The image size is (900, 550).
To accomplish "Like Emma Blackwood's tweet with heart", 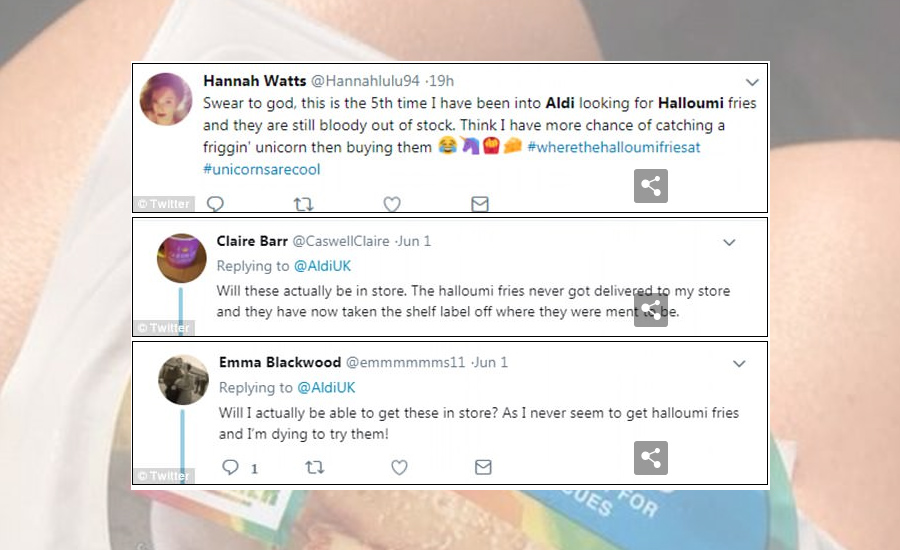I will (x=399, y=467).
